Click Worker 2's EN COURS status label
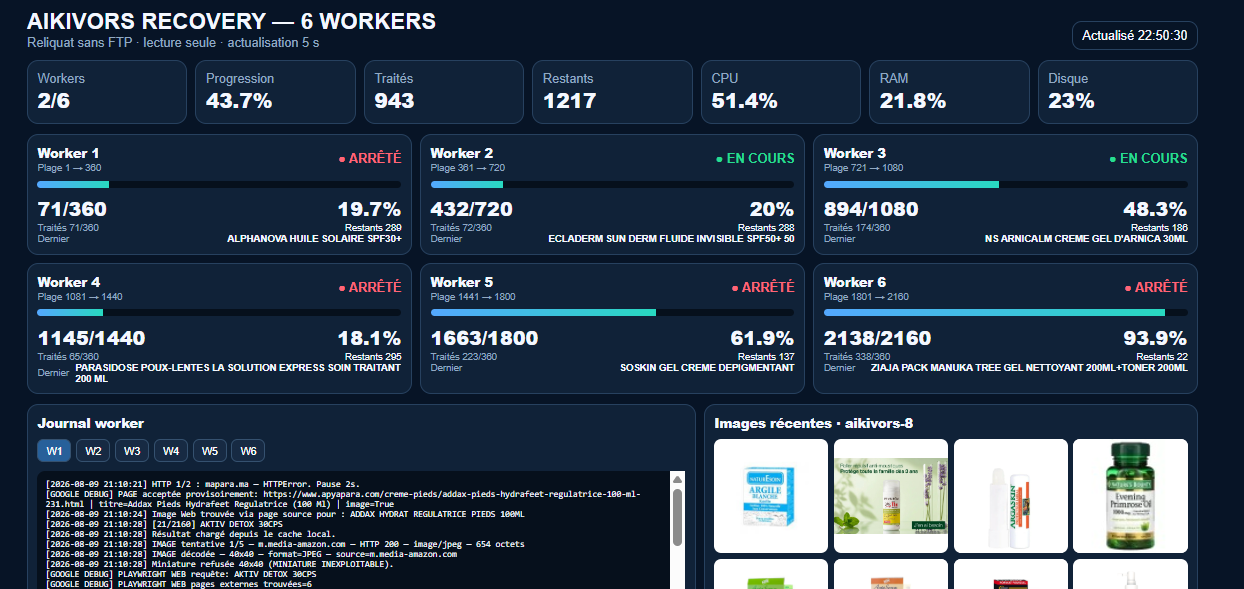Image resolution: width=1244 pixels, height=589 pixels. pos(755,158)
